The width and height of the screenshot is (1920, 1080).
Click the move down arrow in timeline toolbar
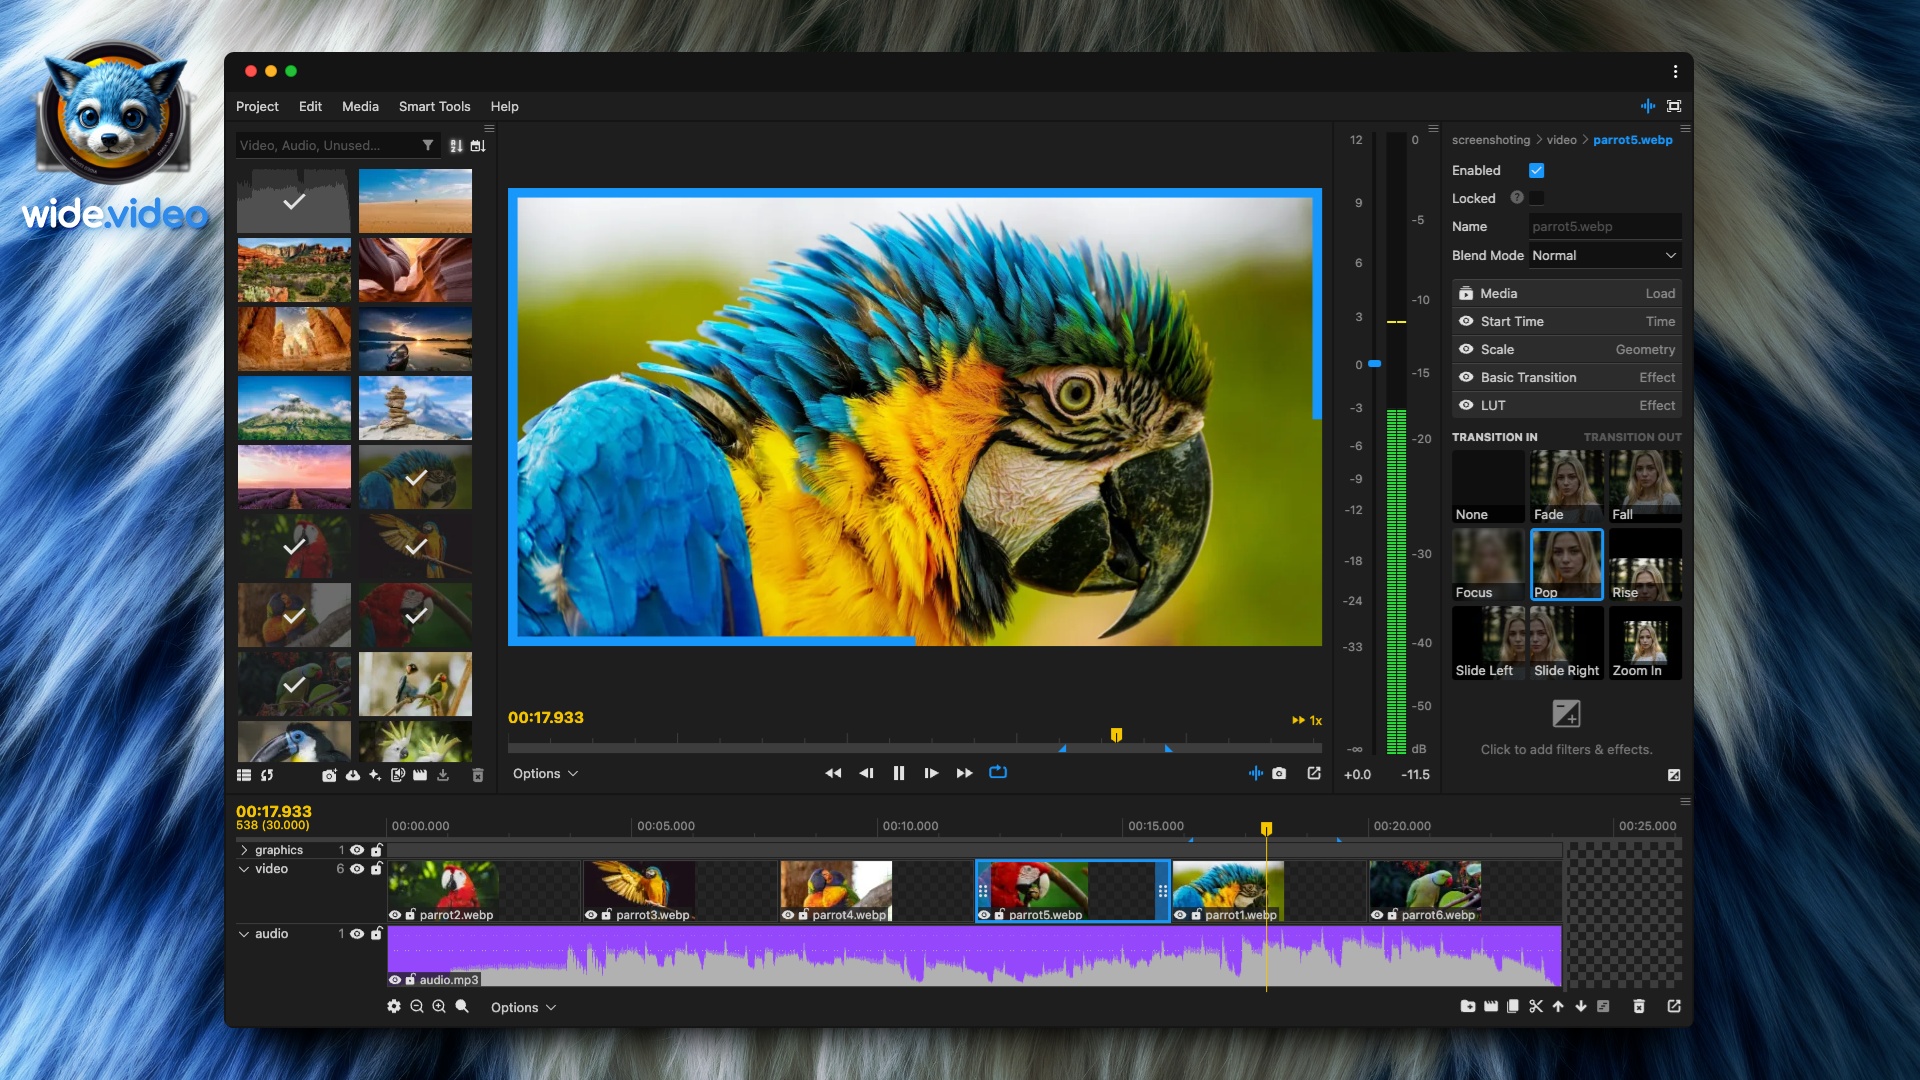(x=1581, y=1006)
